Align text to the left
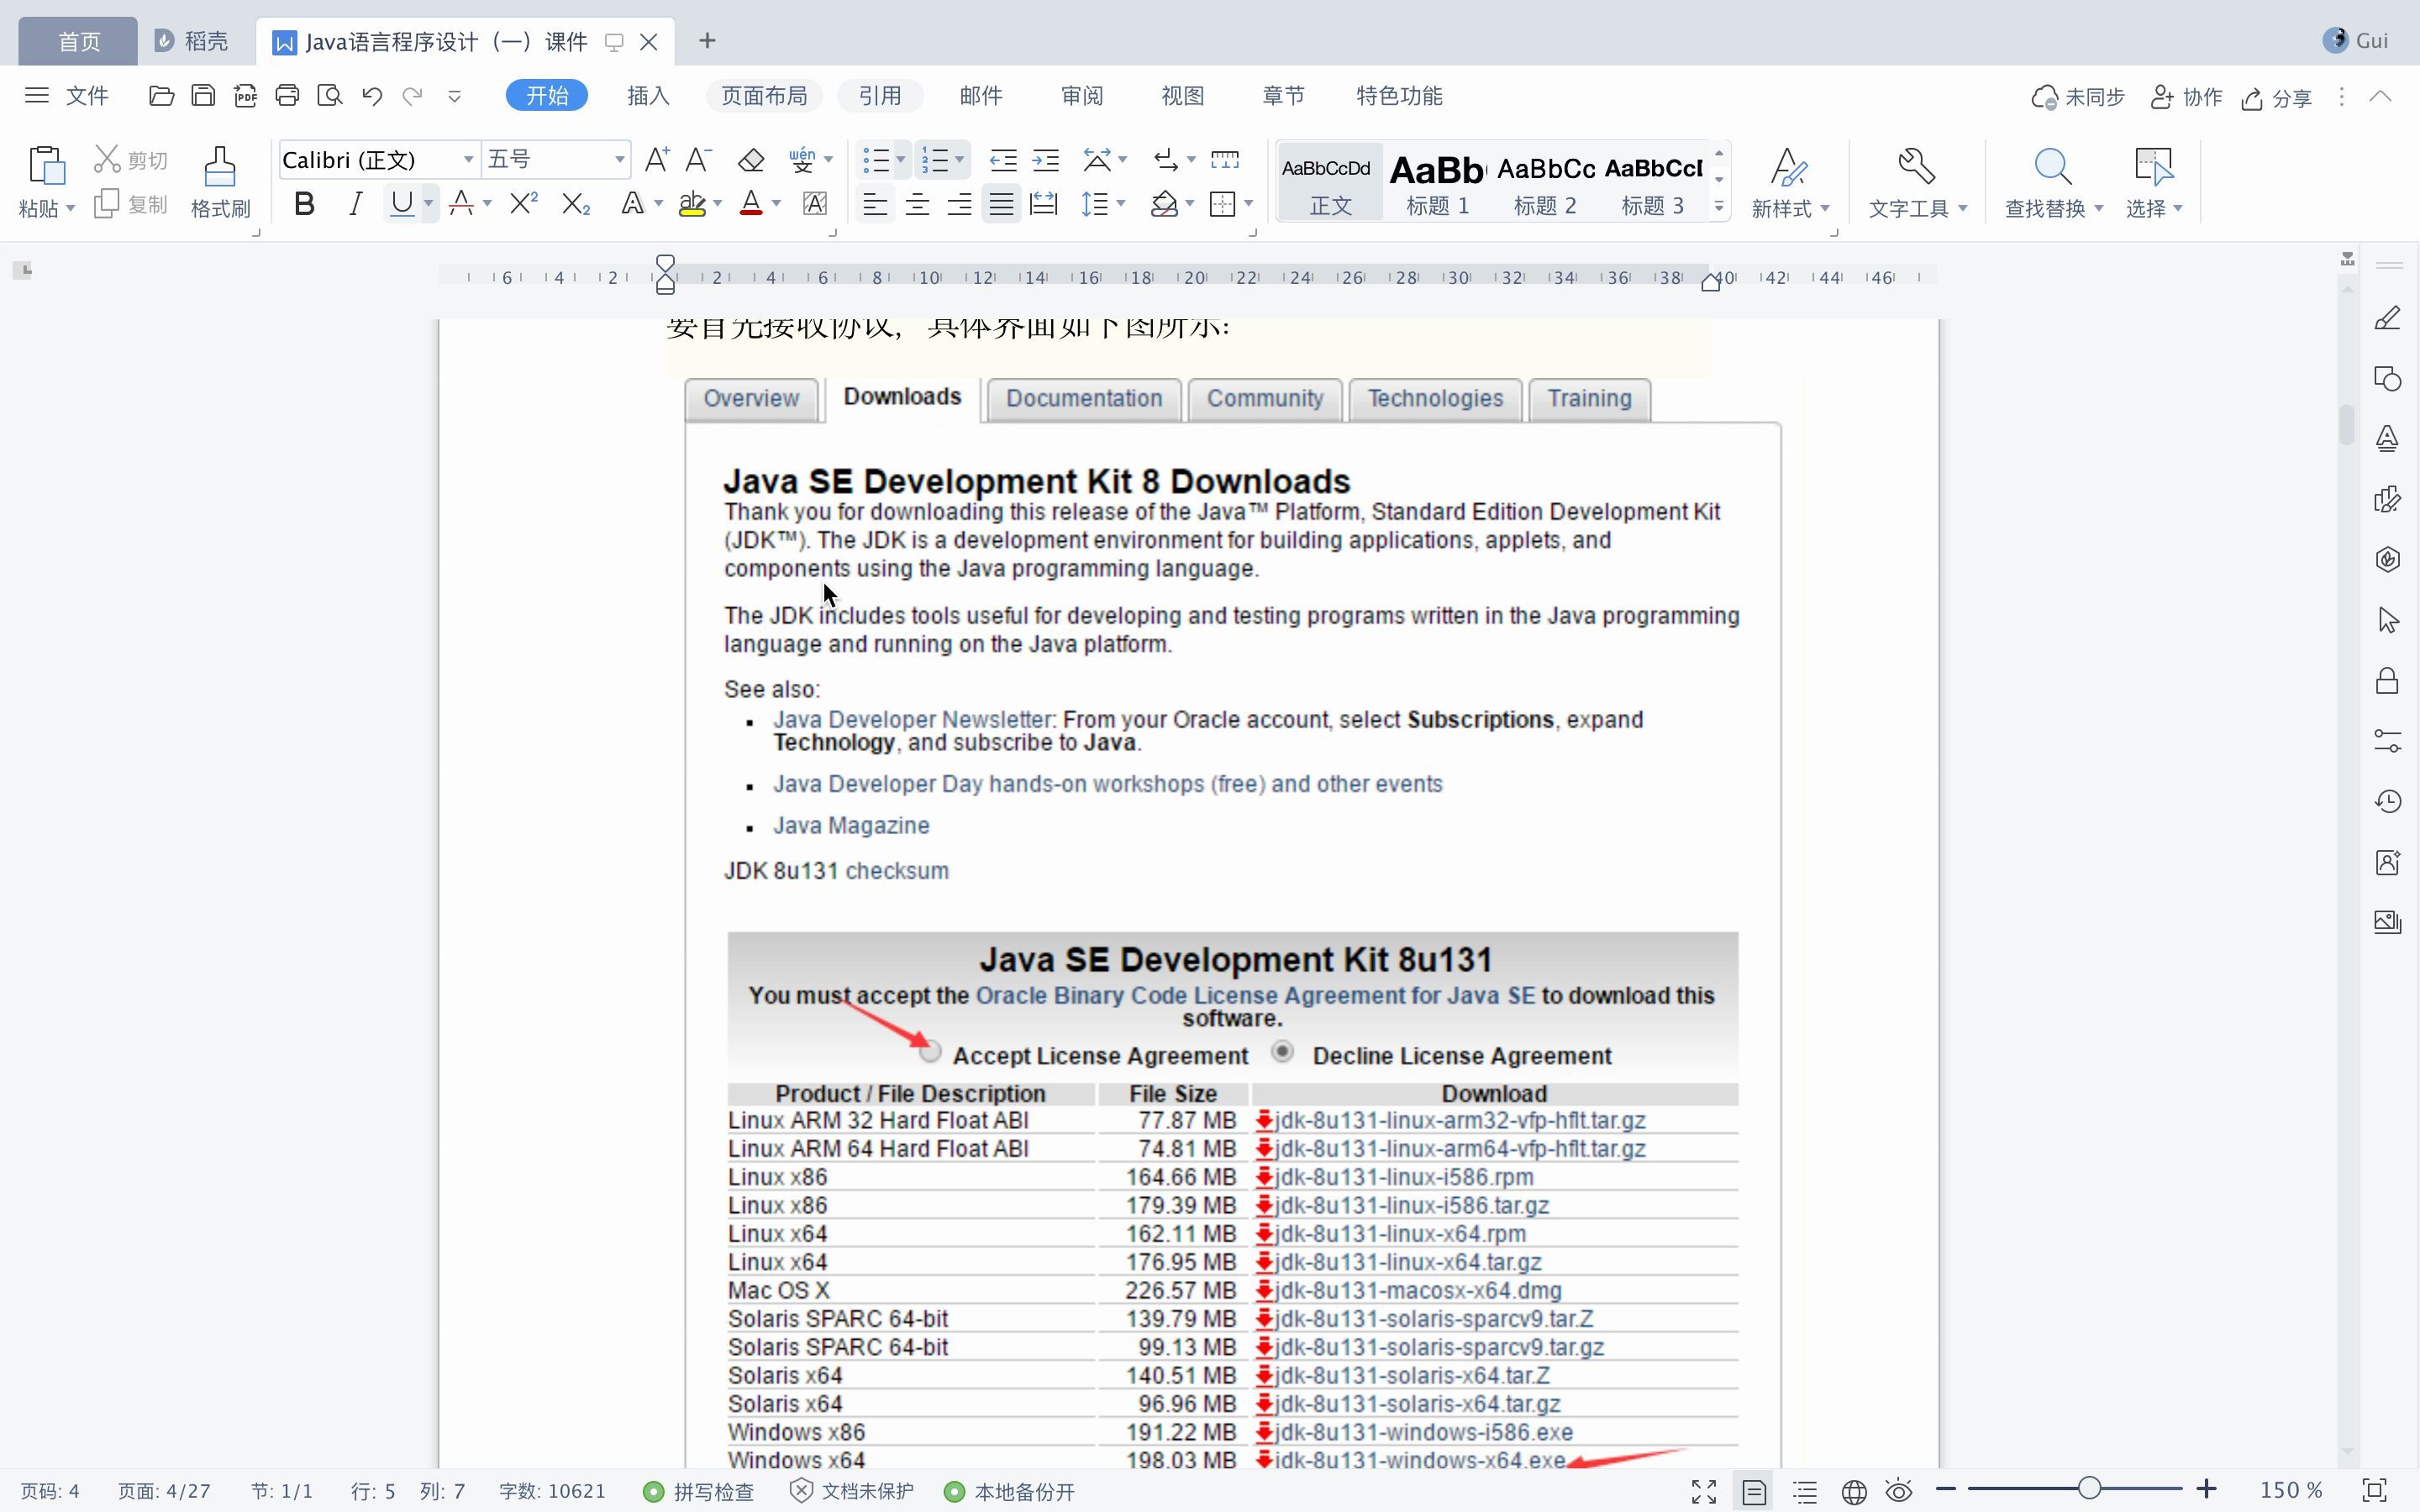Viewport: 2420px width, 1512px height. [875, 205]
